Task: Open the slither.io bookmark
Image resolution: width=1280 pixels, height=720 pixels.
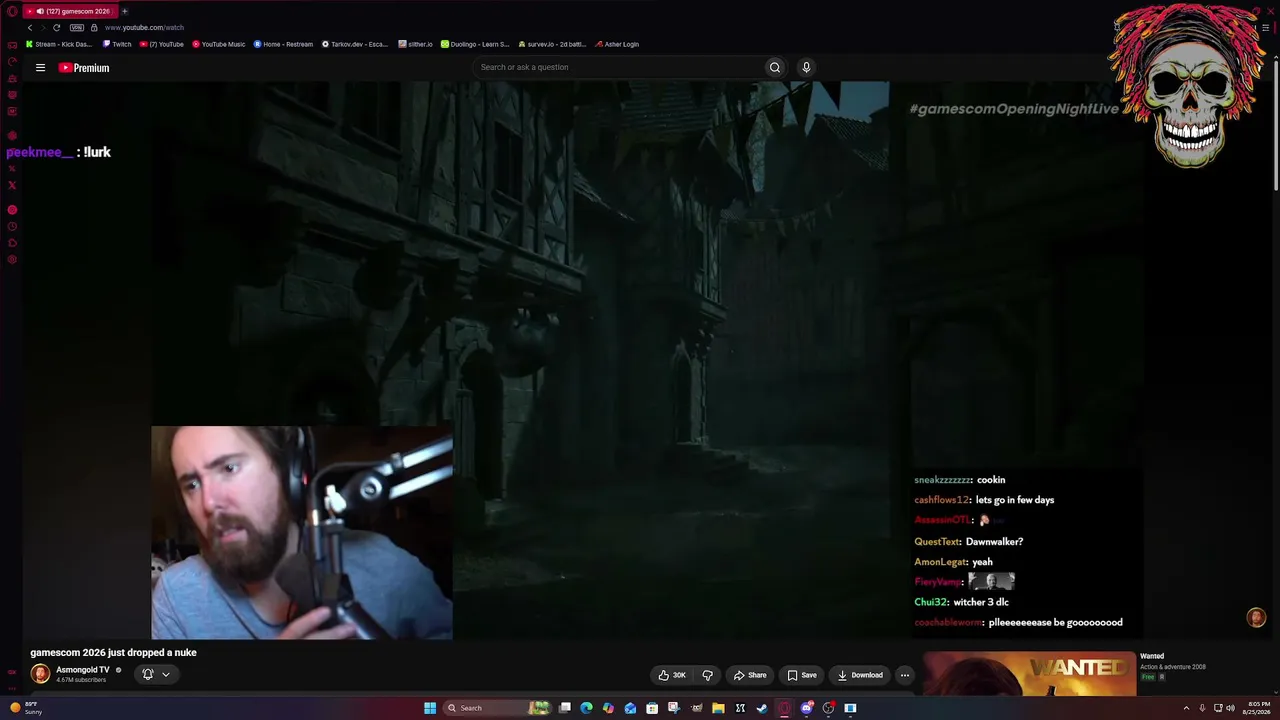Action: click(415, 44)
